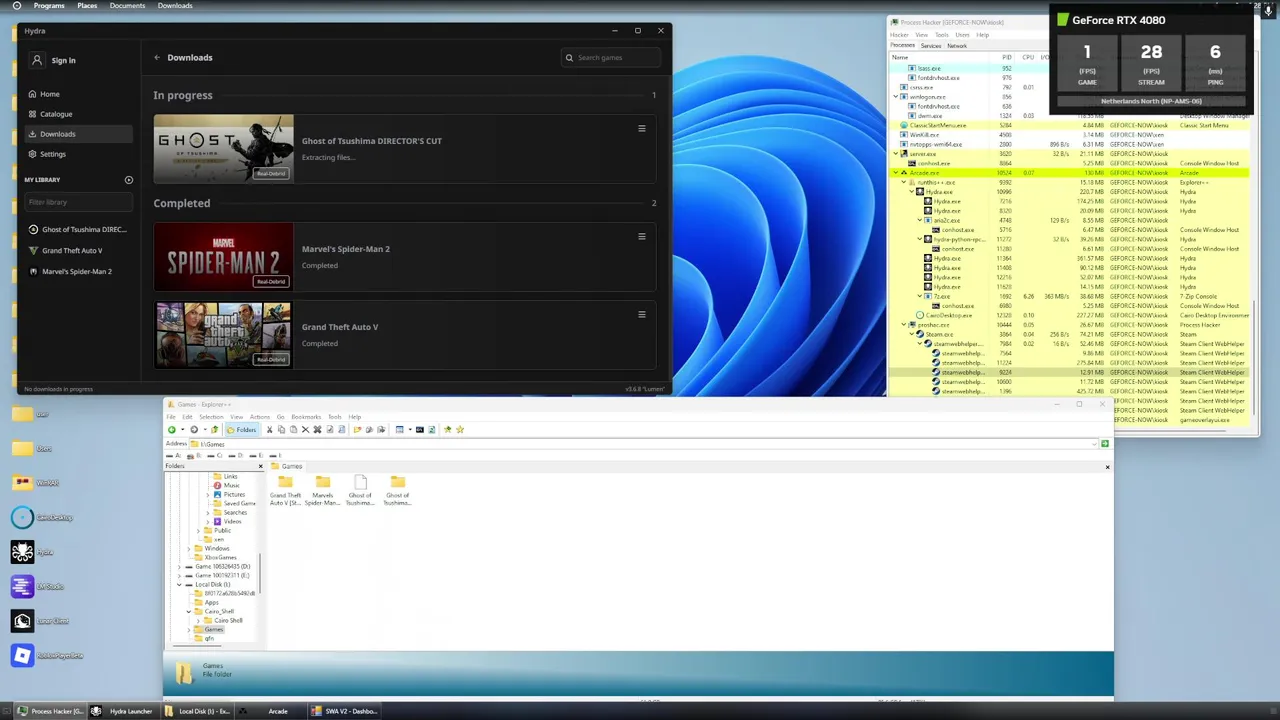Collapse Arcade.exe process tree

click(895, 173)
